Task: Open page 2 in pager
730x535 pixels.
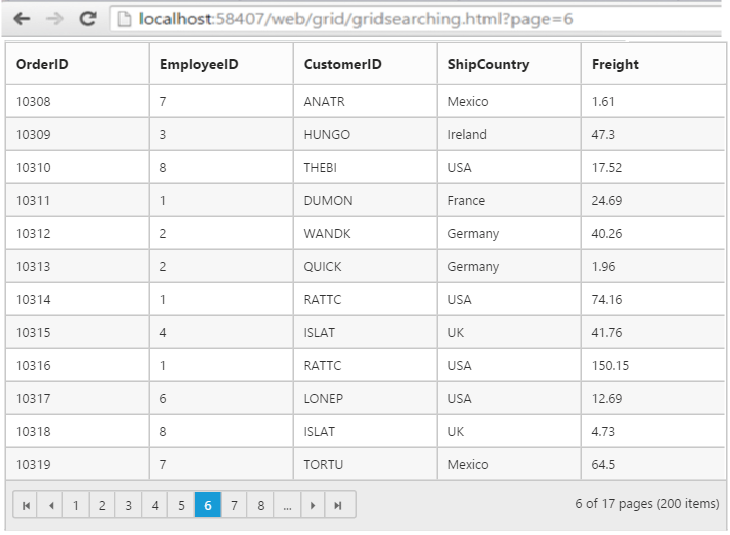Action: (102, 505)
